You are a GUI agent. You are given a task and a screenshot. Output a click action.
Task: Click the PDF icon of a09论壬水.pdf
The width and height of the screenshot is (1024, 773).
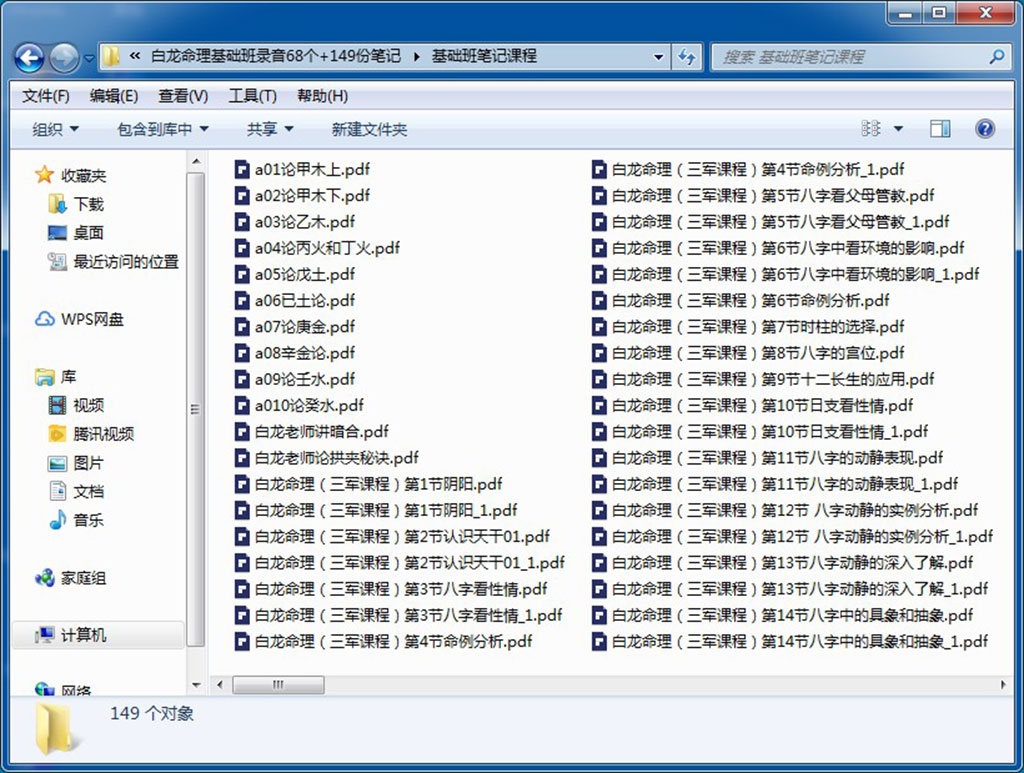pyautogui.click(x=242, y=379)
